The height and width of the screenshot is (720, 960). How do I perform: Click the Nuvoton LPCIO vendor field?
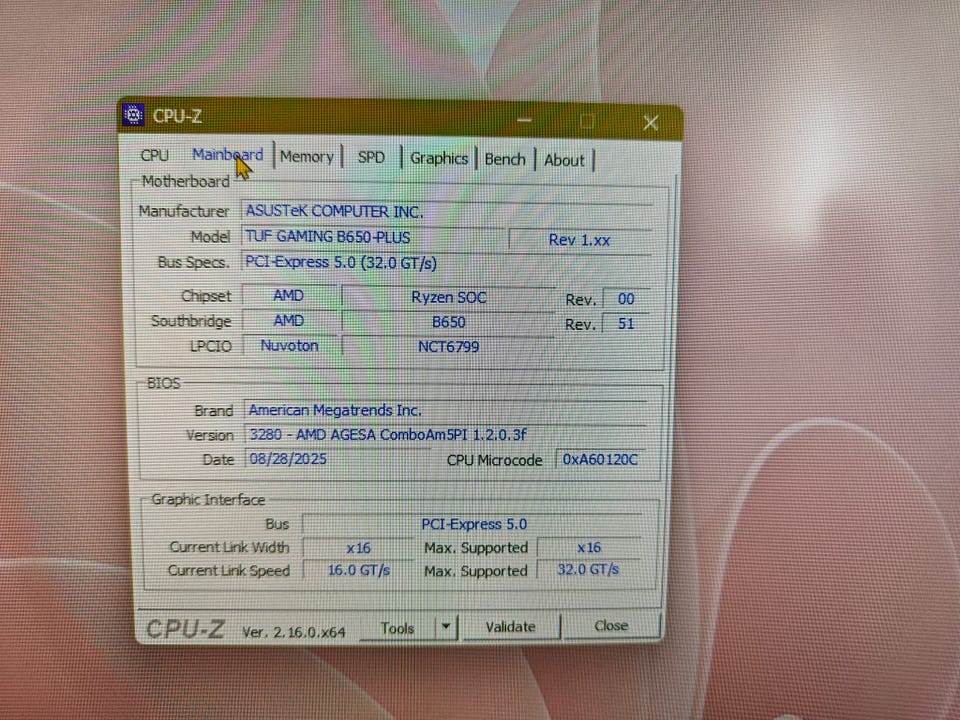(x=289, y=346)
